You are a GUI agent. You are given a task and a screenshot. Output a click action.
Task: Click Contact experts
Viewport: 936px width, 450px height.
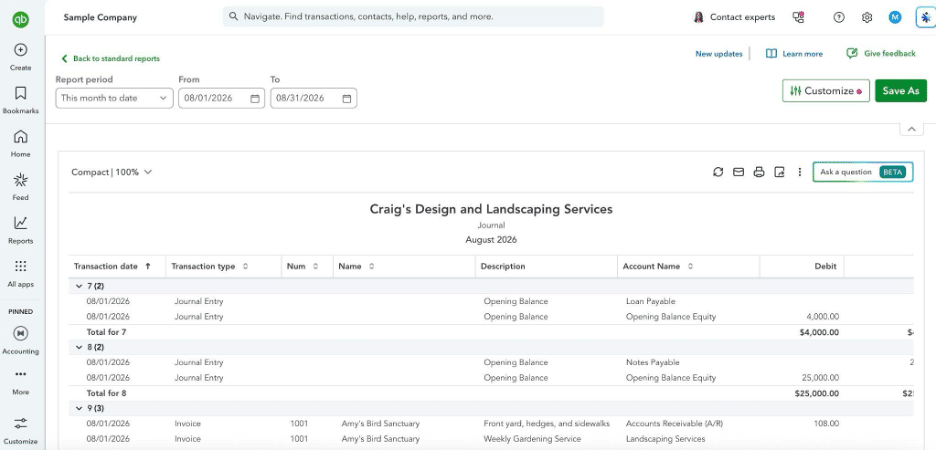coord(742,17)
